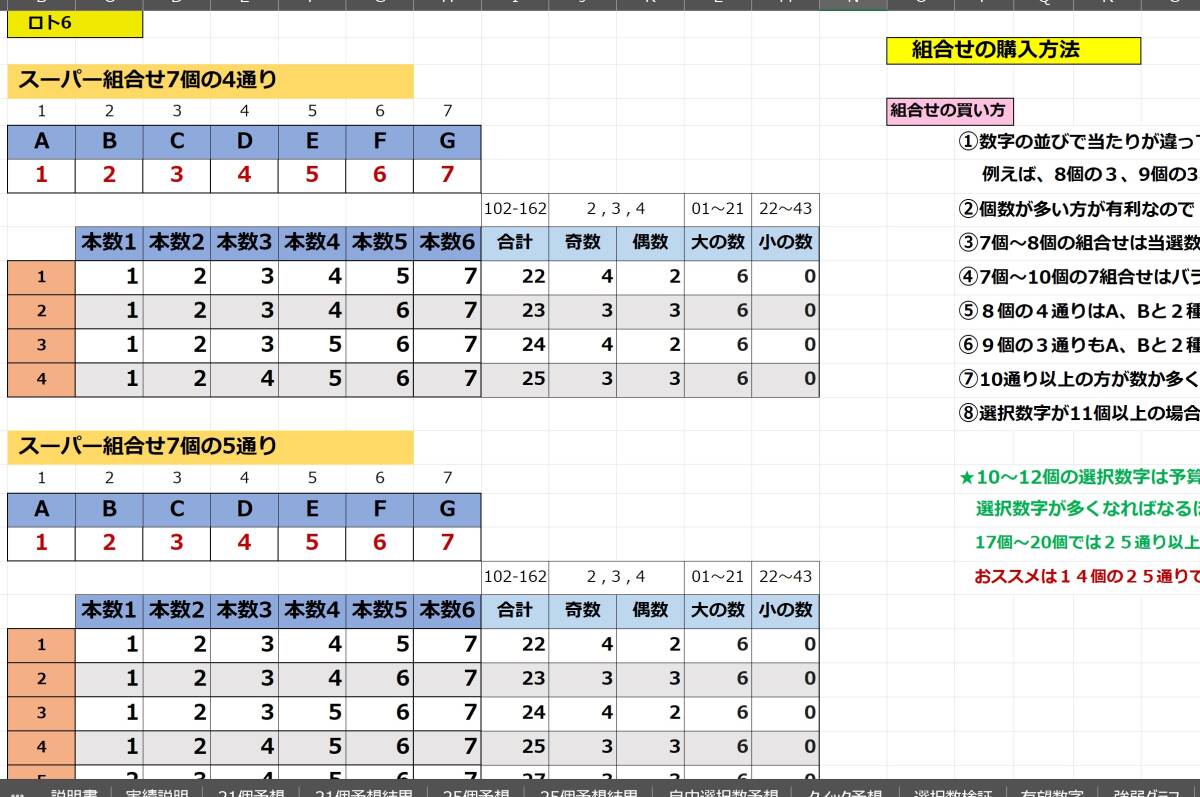Click orange row label 2 in 5通り table
Screen dimensions: 1200x797
pyautogui.click(x=41, y=679)
